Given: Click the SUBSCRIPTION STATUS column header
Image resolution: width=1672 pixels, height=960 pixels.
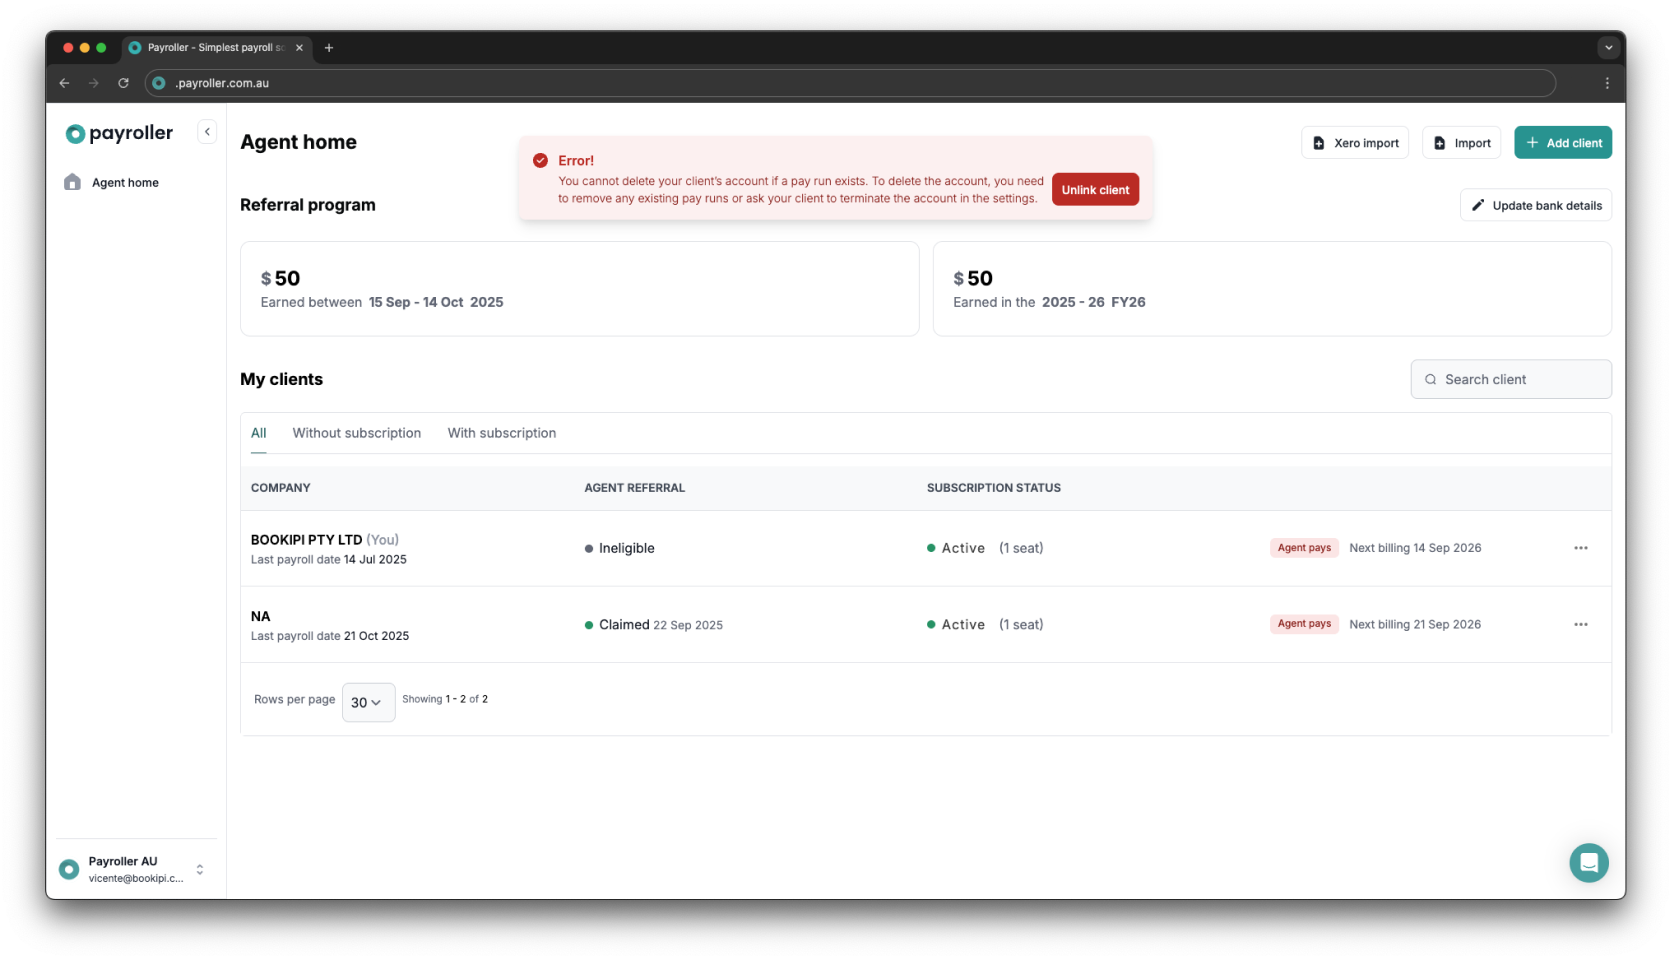Looking at the screenshot, I should (x=994, y=488).
